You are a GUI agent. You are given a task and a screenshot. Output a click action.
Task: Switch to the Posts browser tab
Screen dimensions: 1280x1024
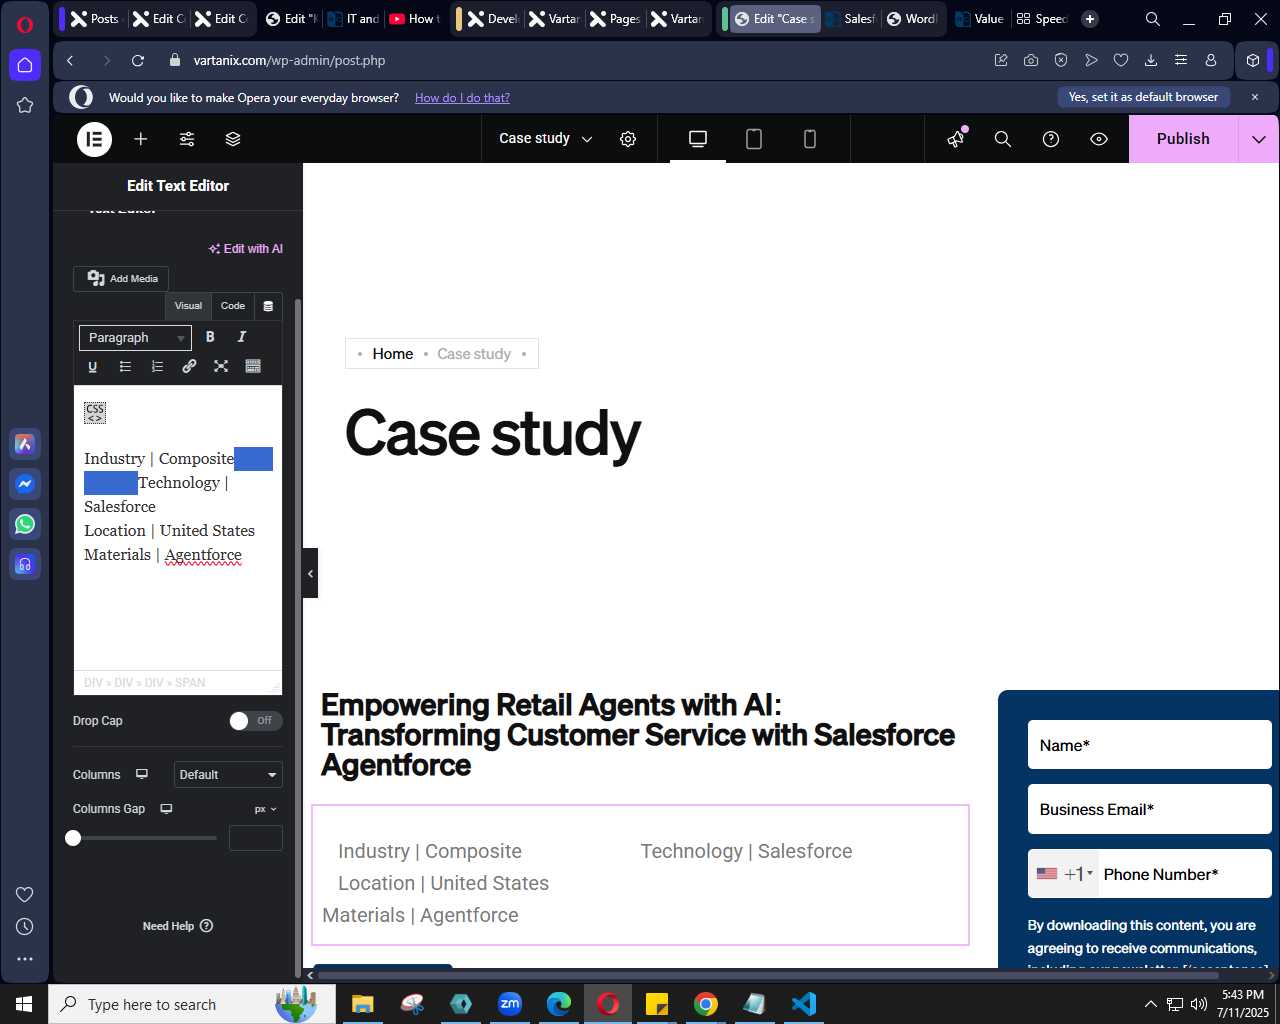click(x=95, y=18)
